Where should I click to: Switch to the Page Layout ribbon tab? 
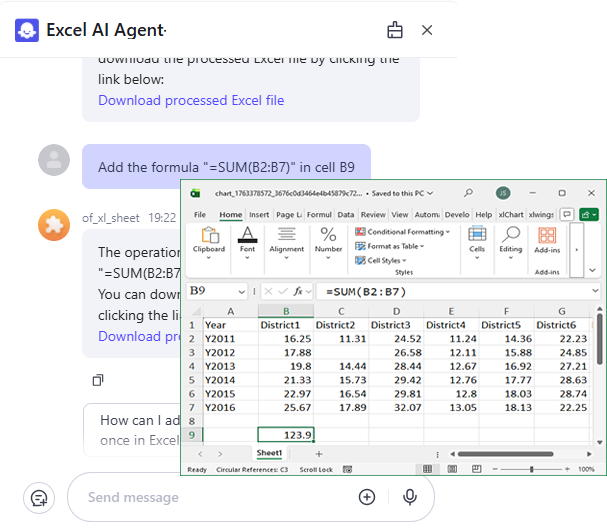coord(289,215)
